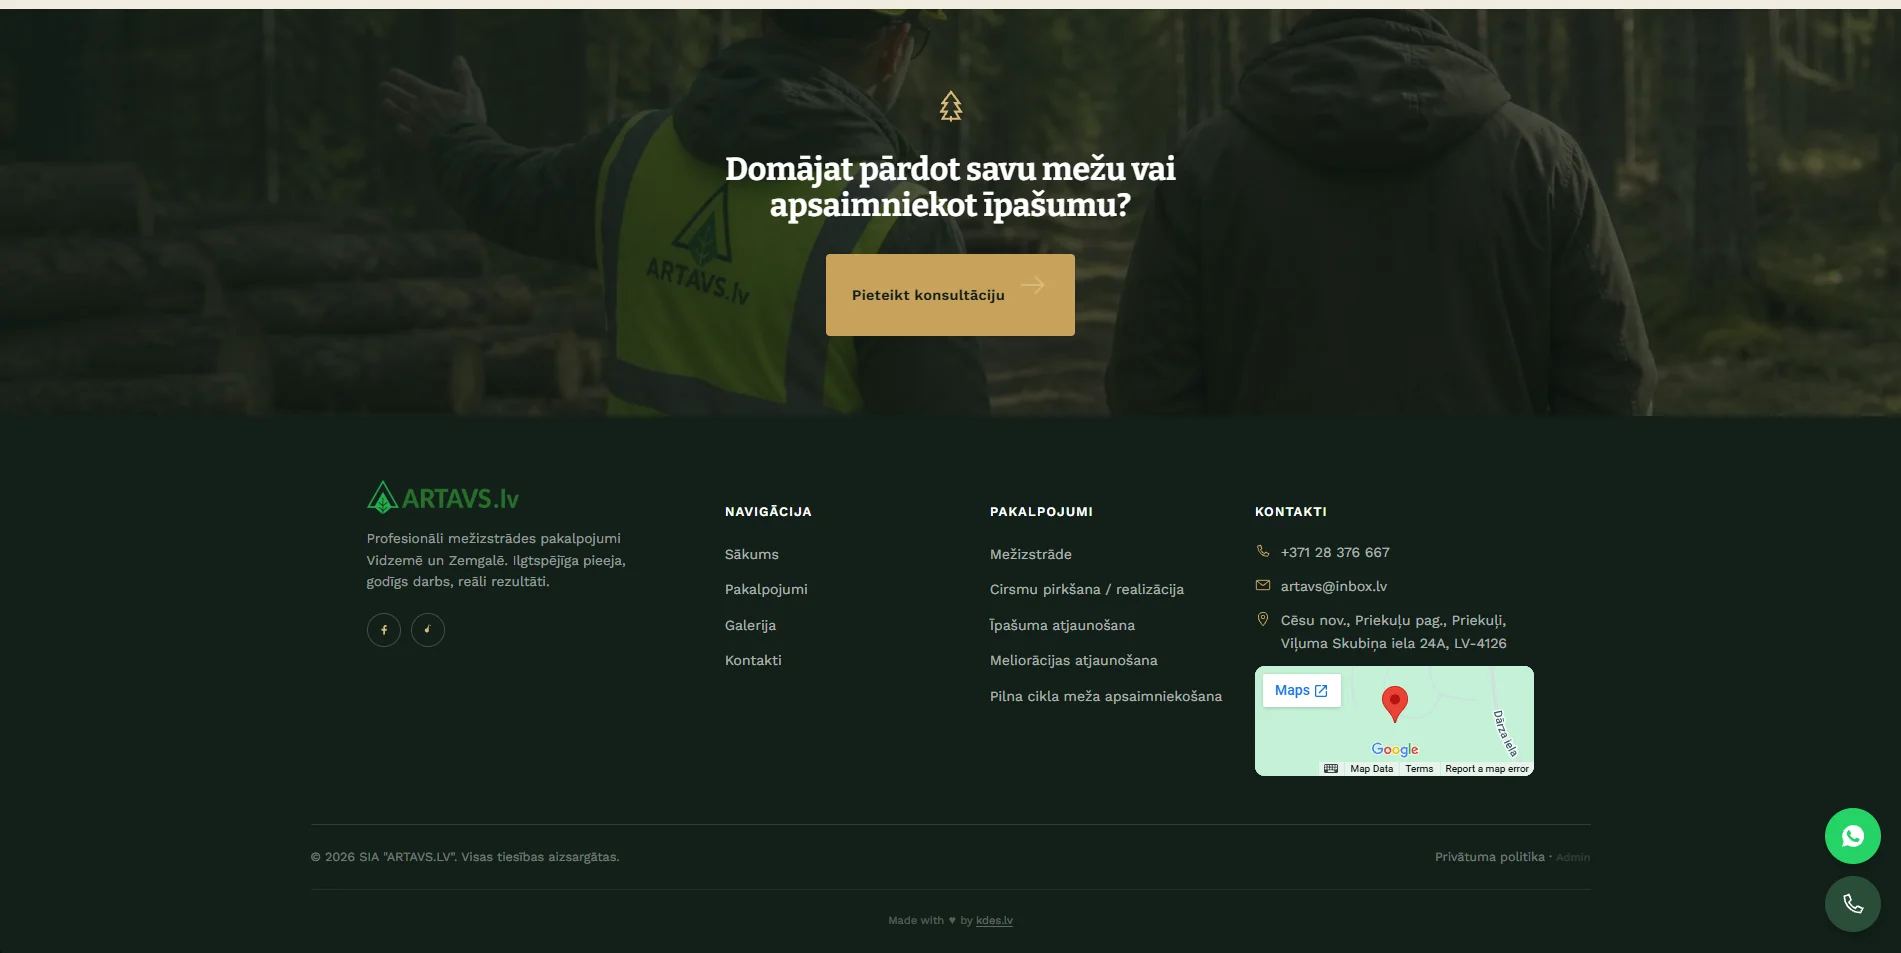Click the Domājat pārdot savu mežu heading
Image resolution: width=1901 pixels, height=953 pixels.
[950, 186]
